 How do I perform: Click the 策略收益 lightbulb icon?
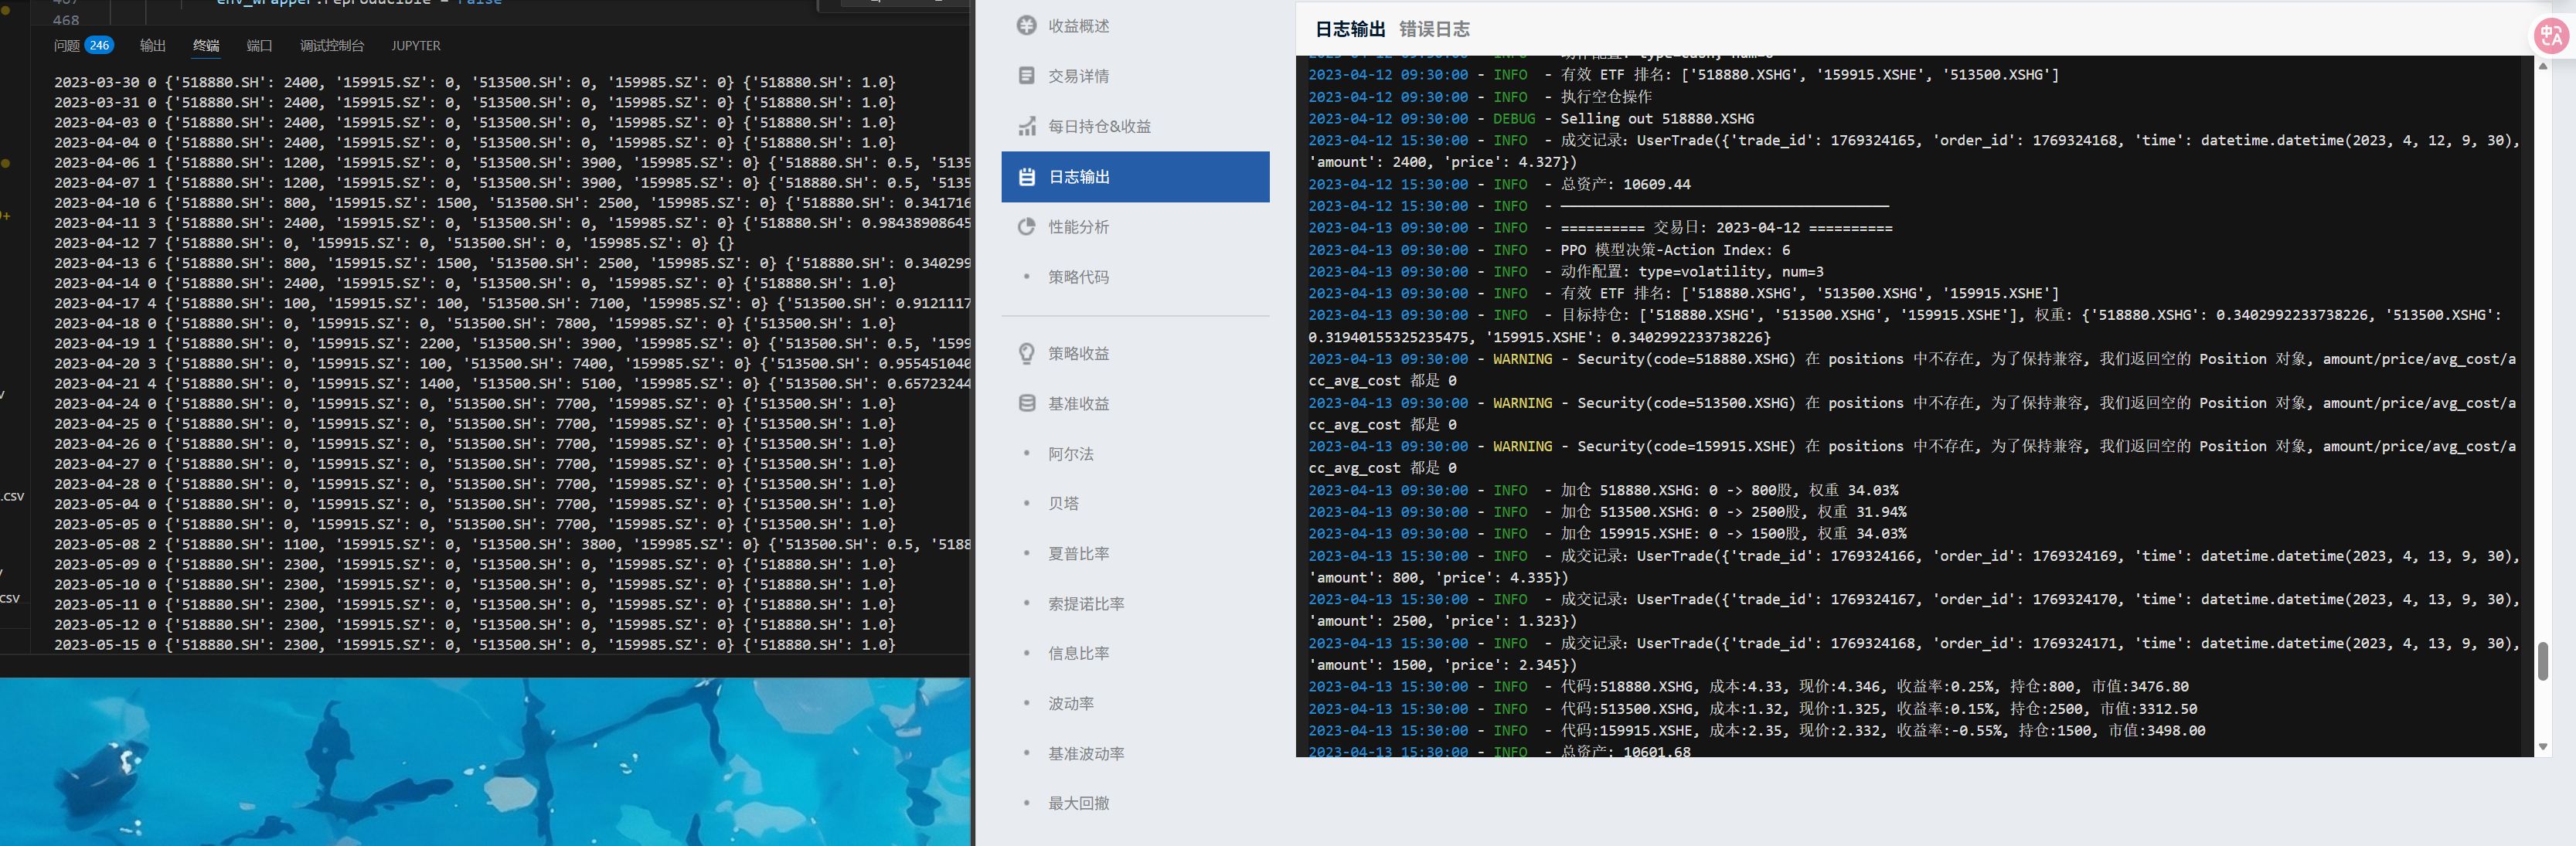tap(1026, 353)
